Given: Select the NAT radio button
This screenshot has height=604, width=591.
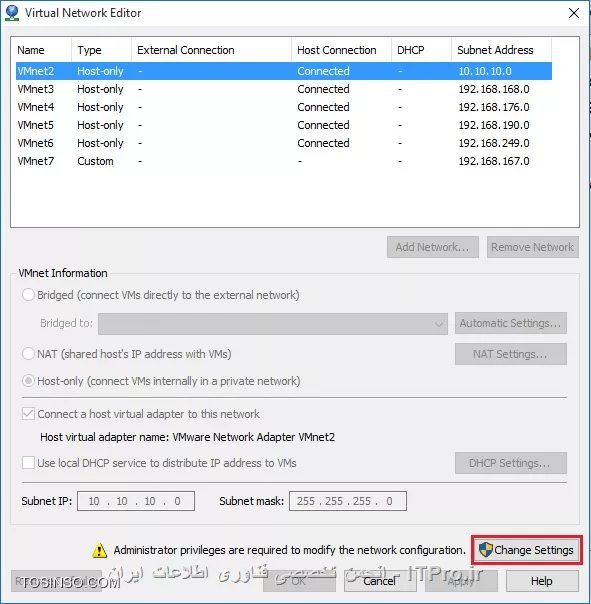Looking at the screenshot, I should pos(28,354).
